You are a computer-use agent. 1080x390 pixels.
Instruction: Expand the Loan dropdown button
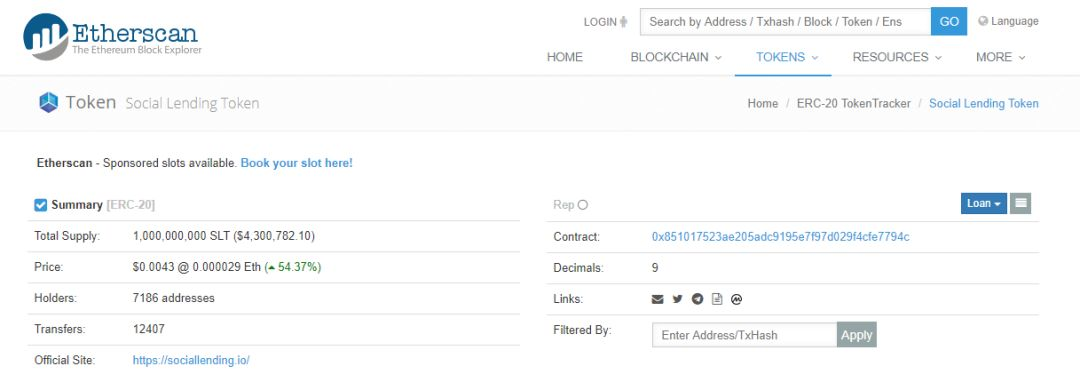pyautogui.click(x=984, y=203)
